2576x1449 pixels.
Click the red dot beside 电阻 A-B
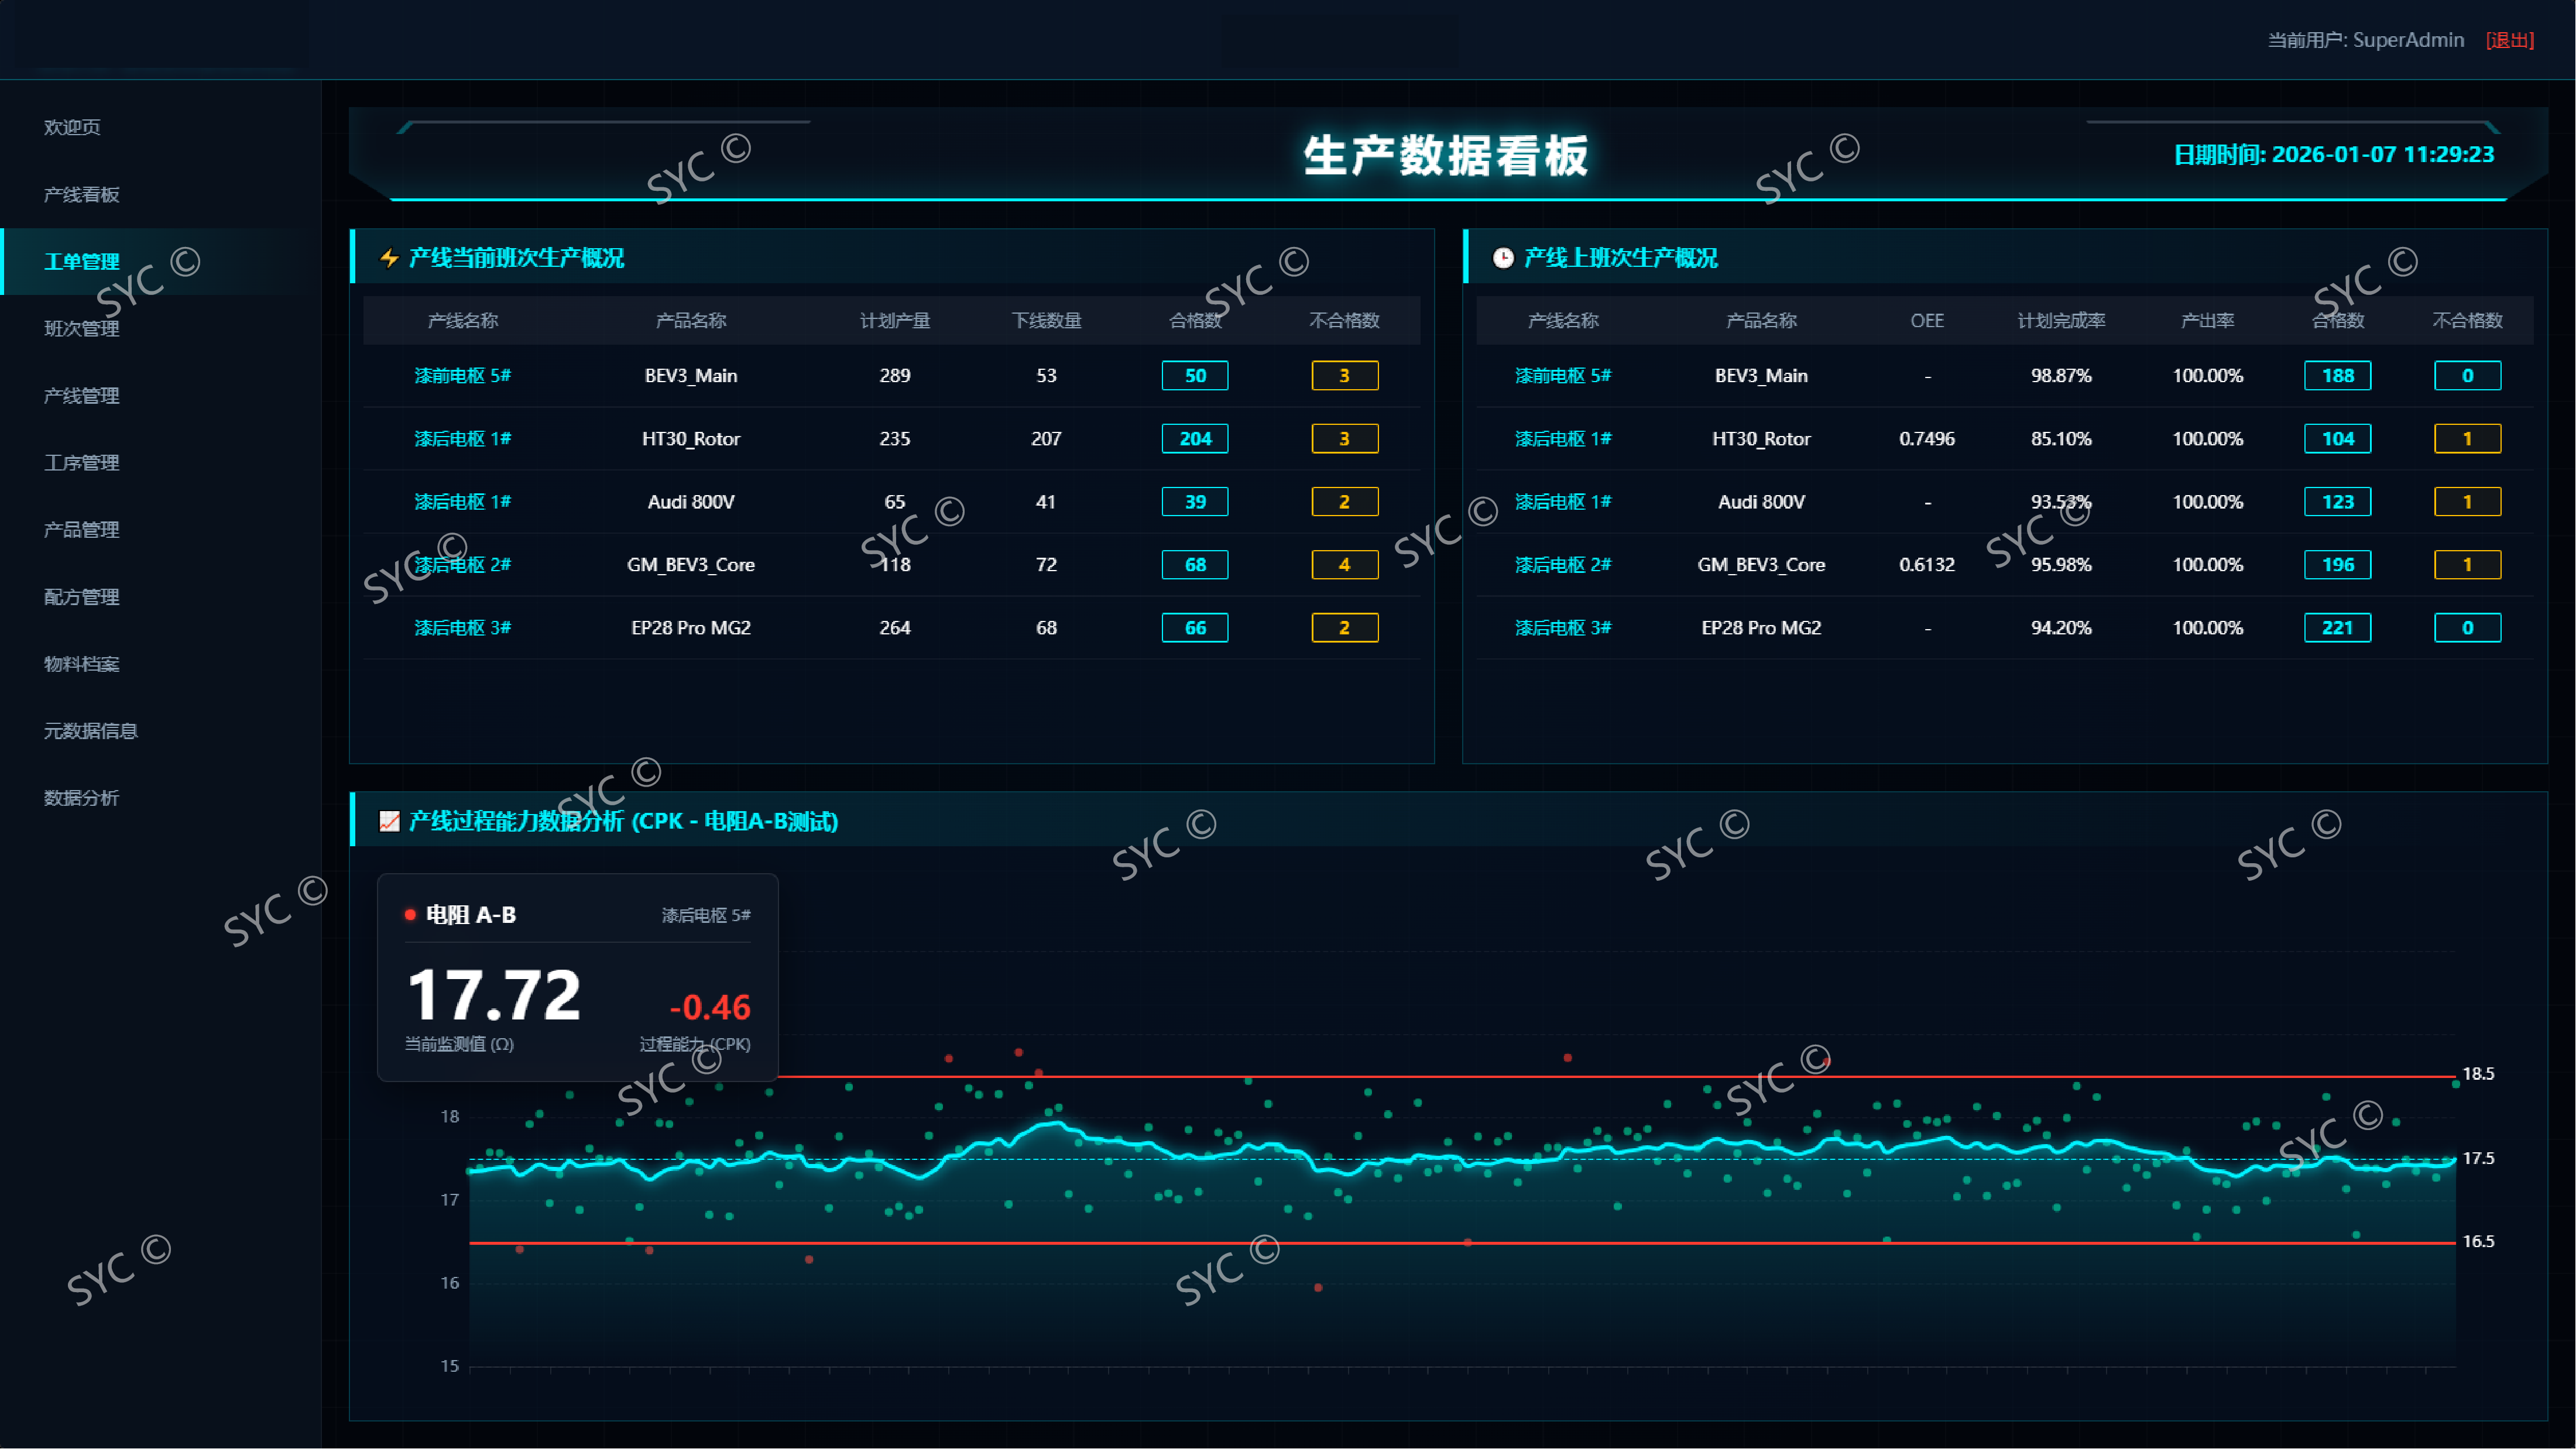click(x=410, y=915)
